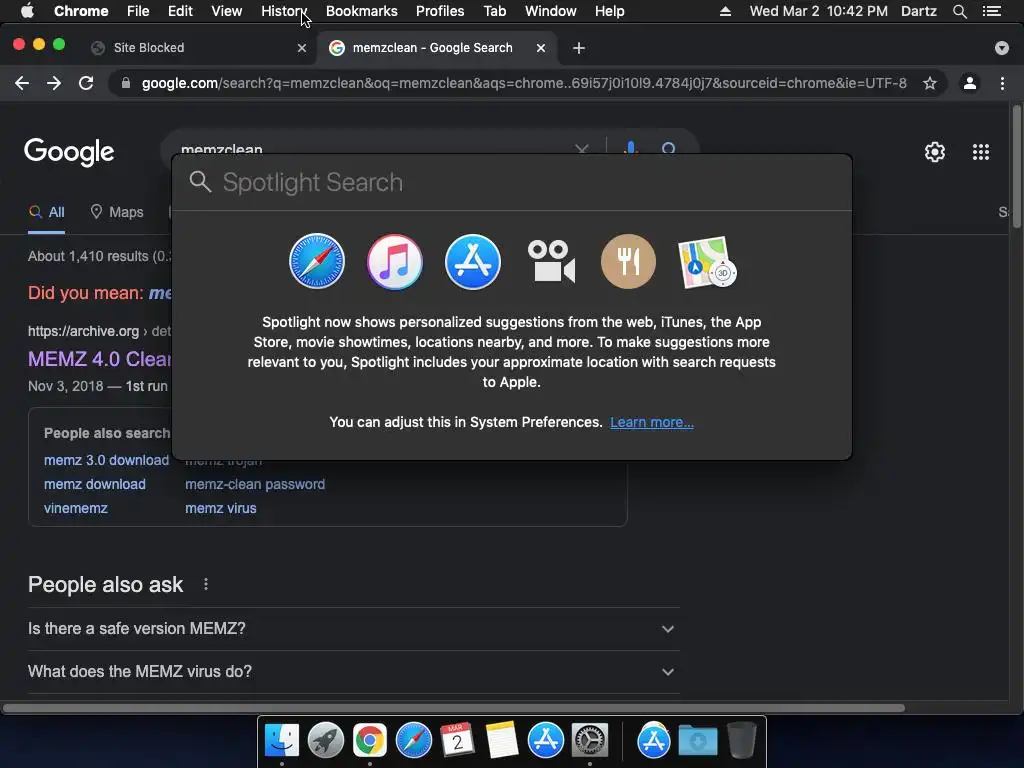
Task: Click the Maps icon in Spotlight panel
Action: 707,262
